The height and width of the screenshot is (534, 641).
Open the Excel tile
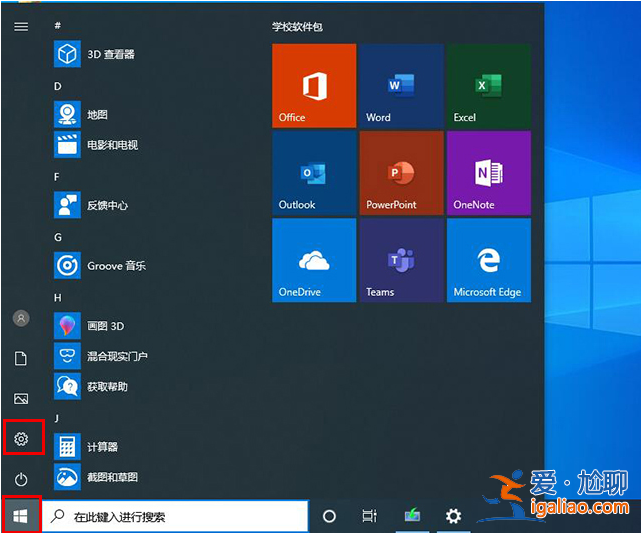pos(489,85)
